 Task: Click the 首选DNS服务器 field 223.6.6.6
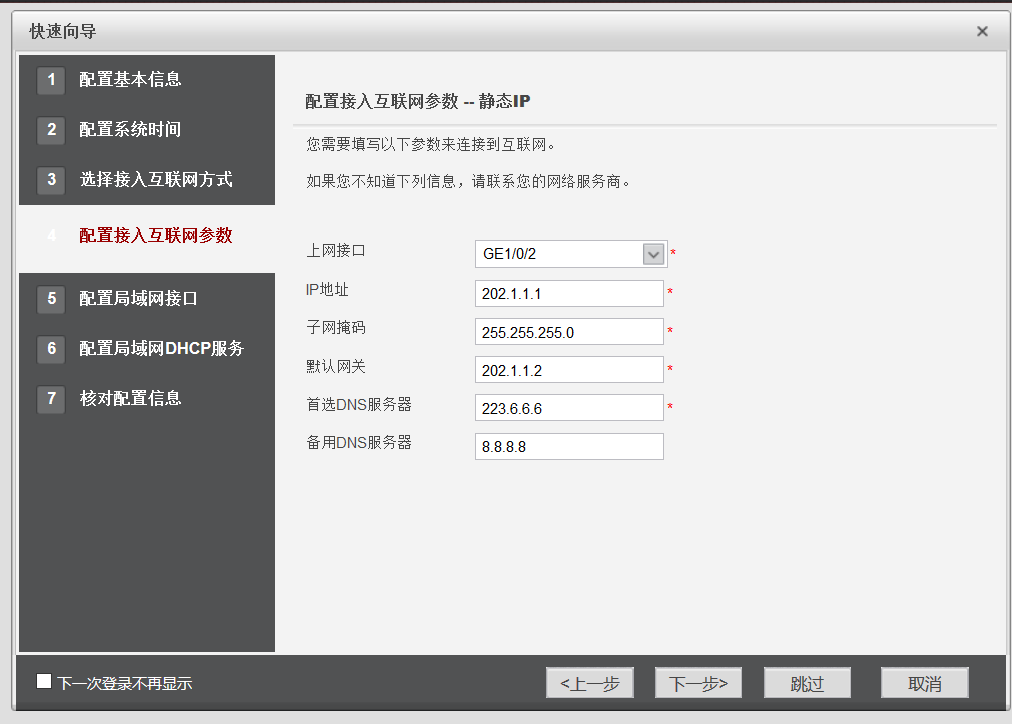pyautogui.click(x=569, y=408)
